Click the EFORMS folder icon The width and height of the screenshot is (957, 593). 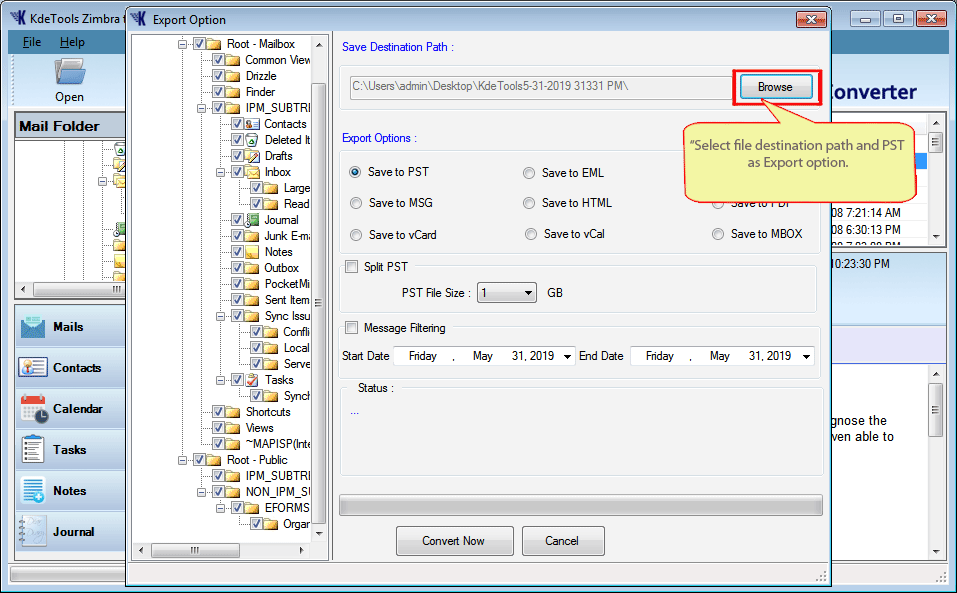pyautogui.click(x=252, y=508)
